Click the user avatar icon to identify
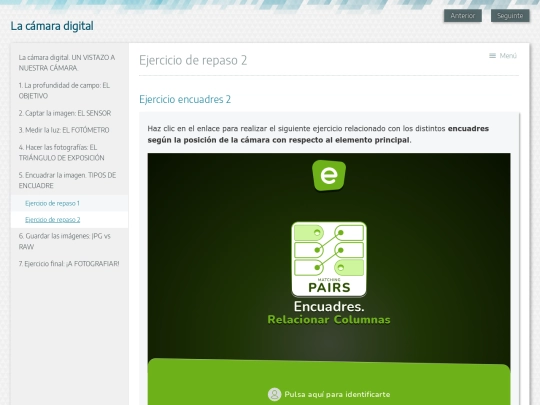The image size is (540, 405). pyautogui.click(x=274, y=394)
